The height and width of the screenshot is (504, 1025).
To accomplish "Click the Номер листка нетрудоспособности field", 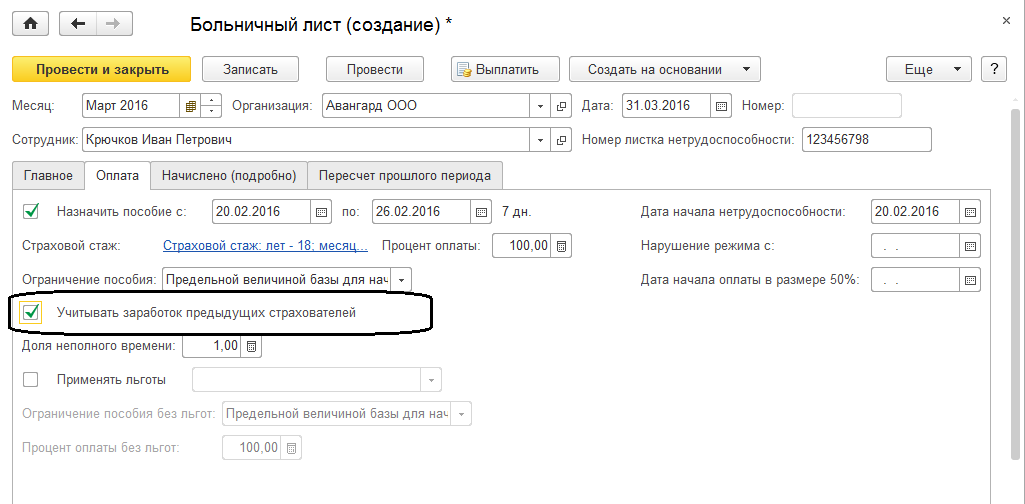I will click(866, 139).
